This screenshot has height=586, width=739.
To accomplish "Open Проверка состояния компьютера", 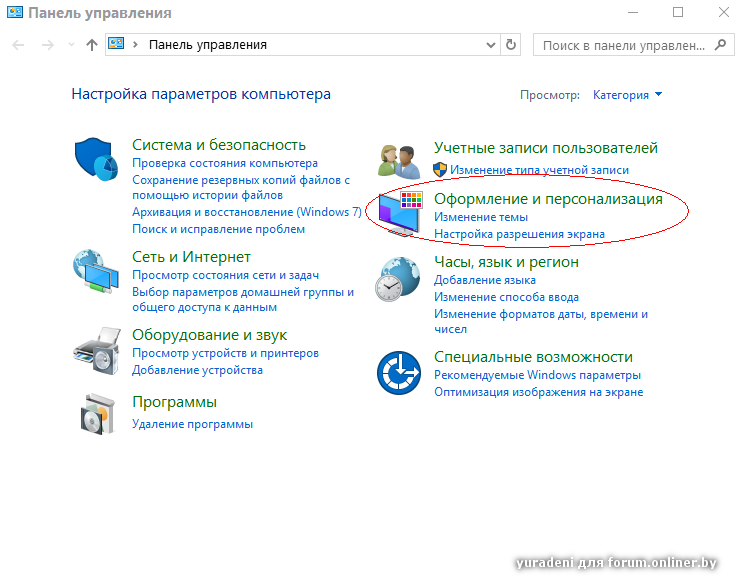I will (x=225, y=163).
